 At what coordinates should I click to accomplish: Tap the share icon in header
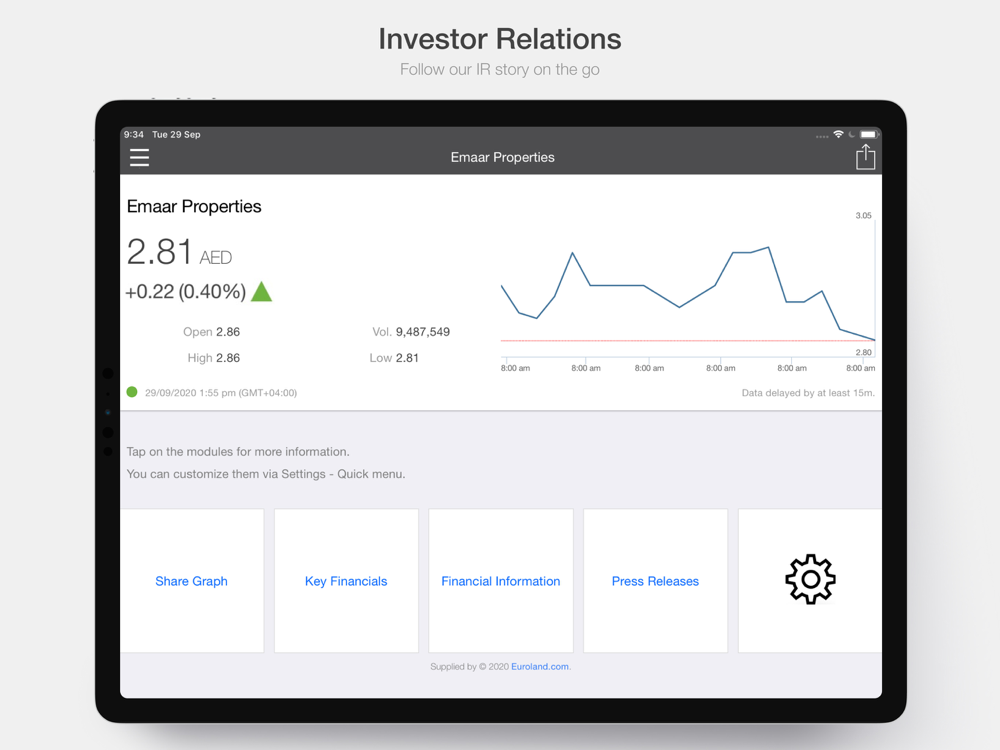click(x=865, y=156)
